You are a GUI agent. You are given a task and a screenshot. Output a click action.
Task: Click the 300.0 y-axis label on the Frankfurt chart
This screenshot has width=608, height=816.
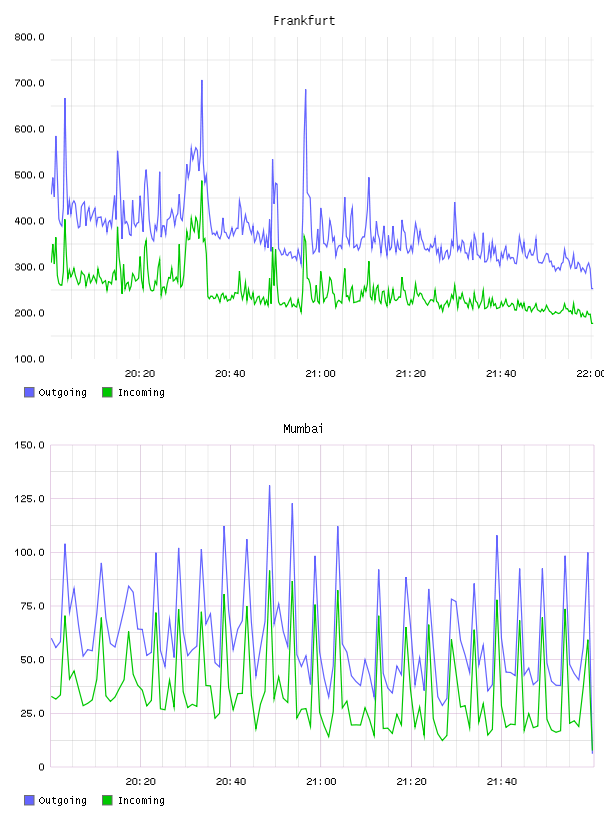[x=29, y=267]
